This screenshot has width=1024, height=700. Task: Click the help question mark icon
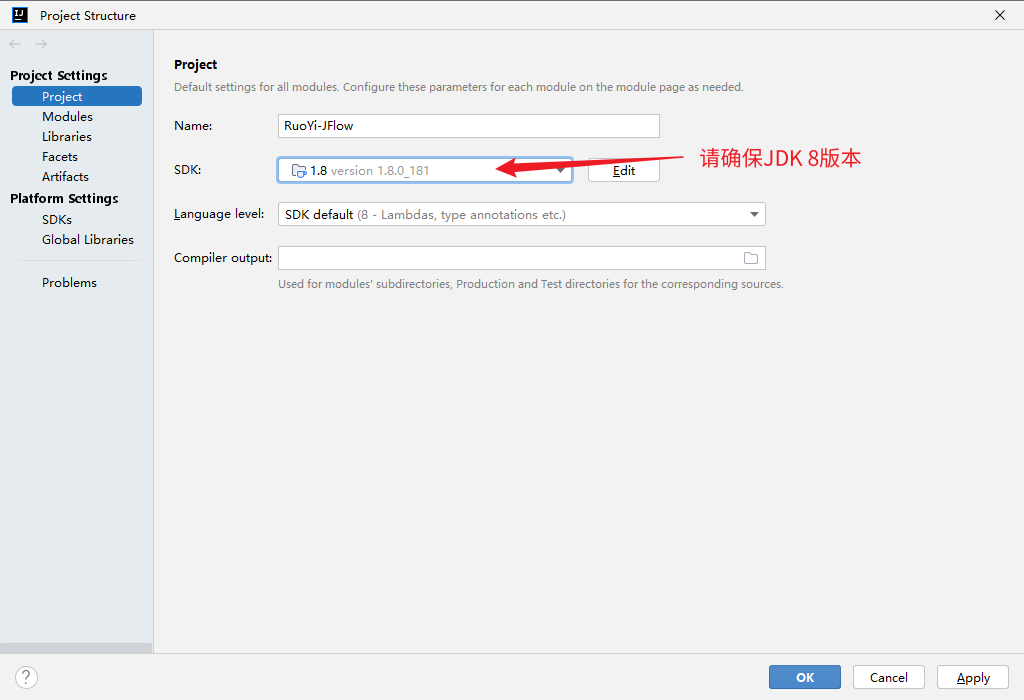(27, 677)
